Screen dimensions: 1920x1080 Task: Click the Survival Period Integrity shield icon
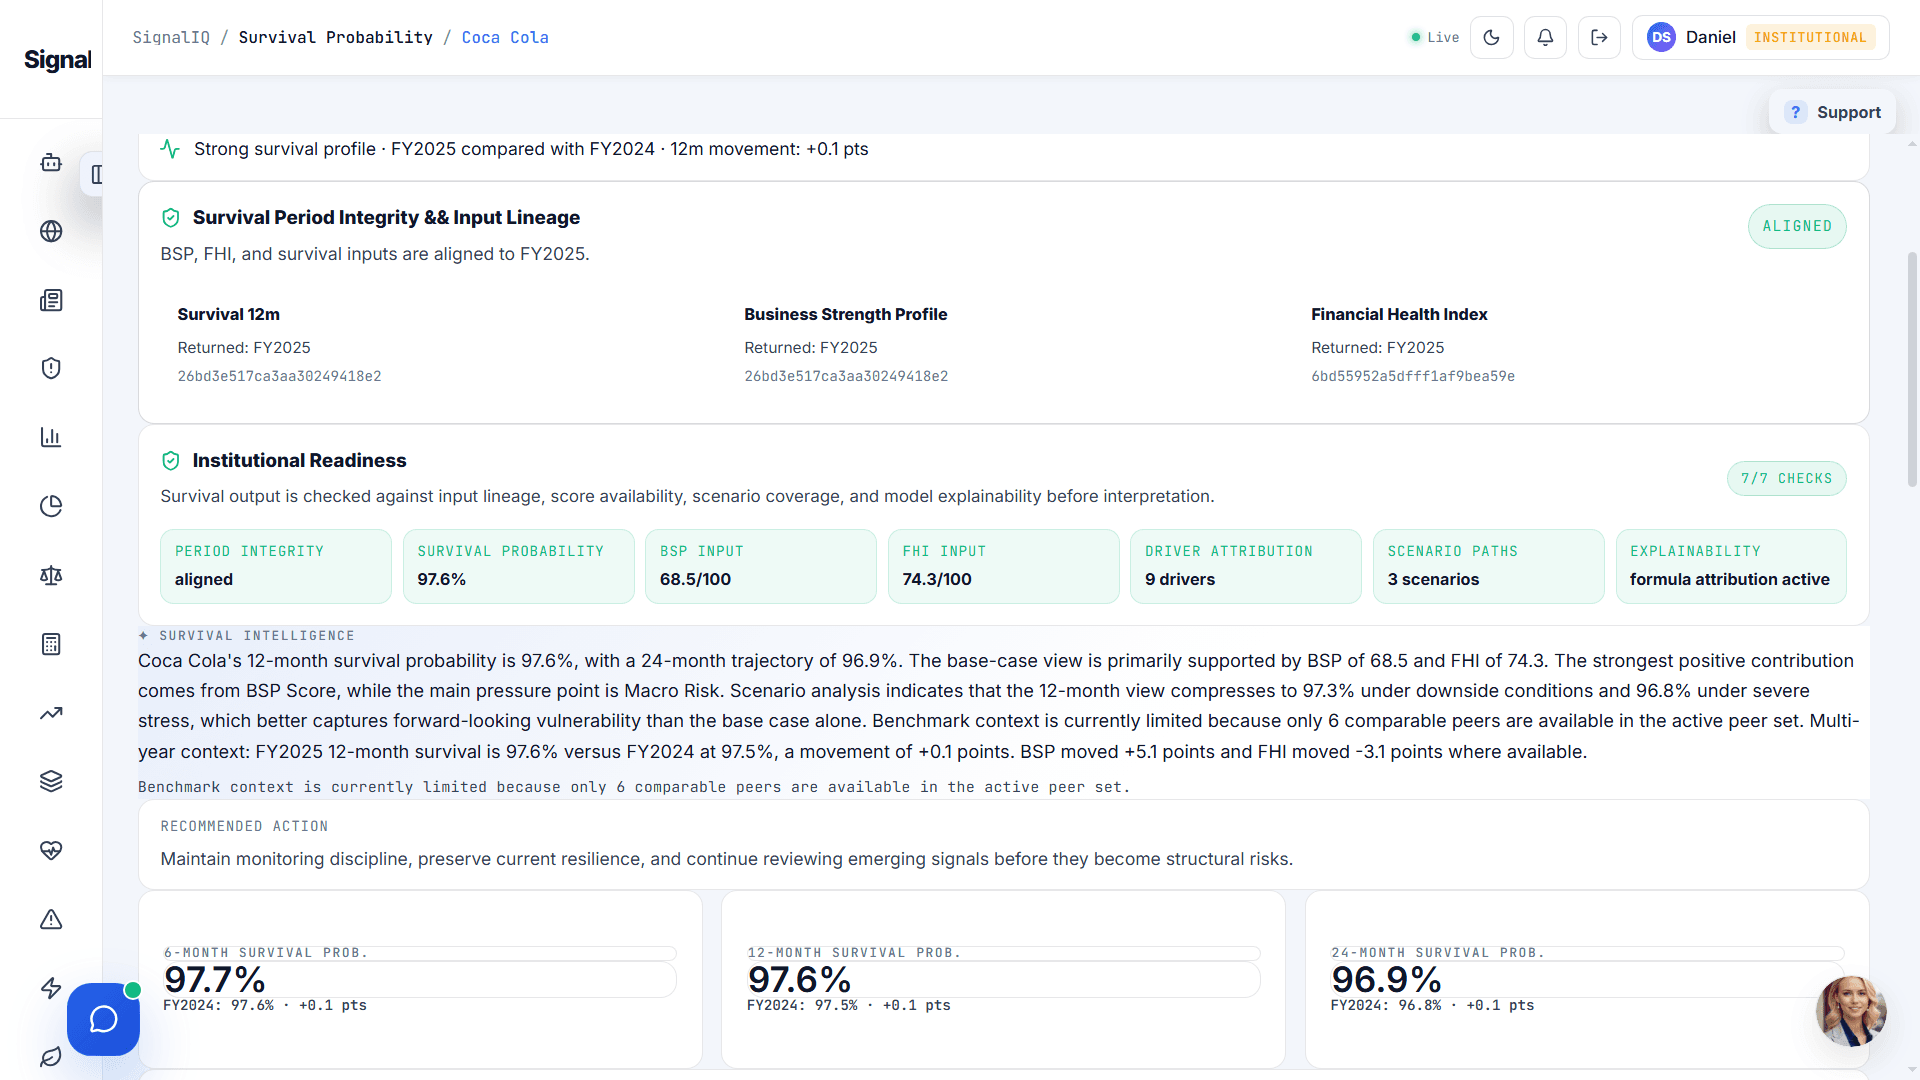pyautogui.click(x=171, y=217)
